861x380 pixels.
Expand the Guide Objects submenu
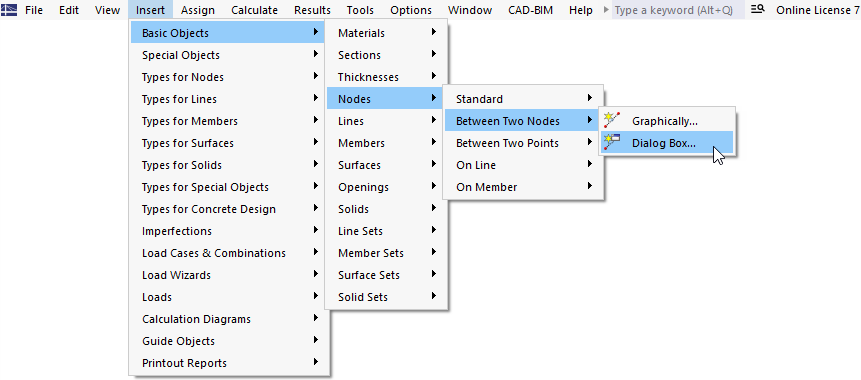click(230, 340)
